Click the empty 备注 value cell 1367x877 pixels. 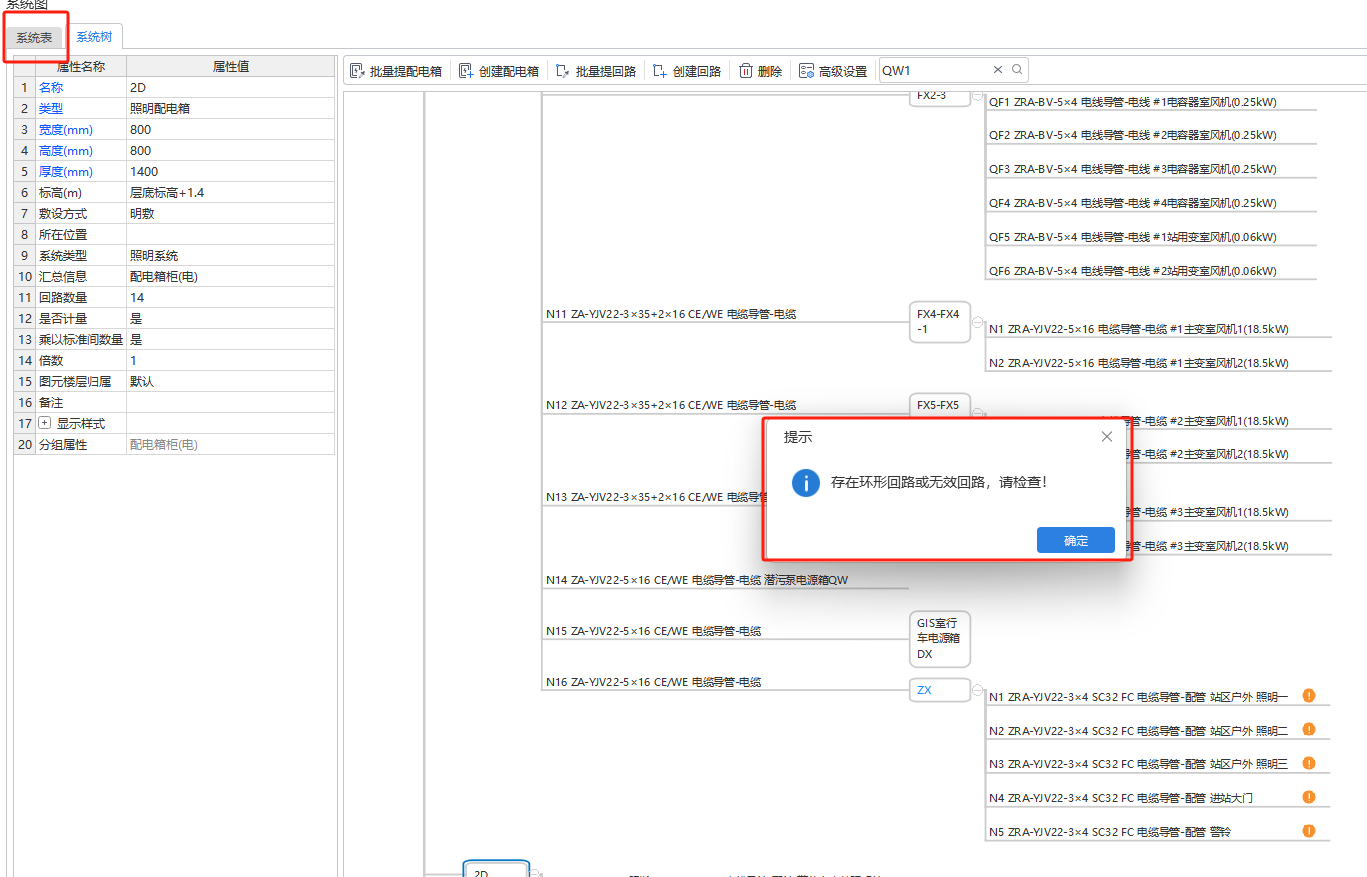tap(231, 402)
